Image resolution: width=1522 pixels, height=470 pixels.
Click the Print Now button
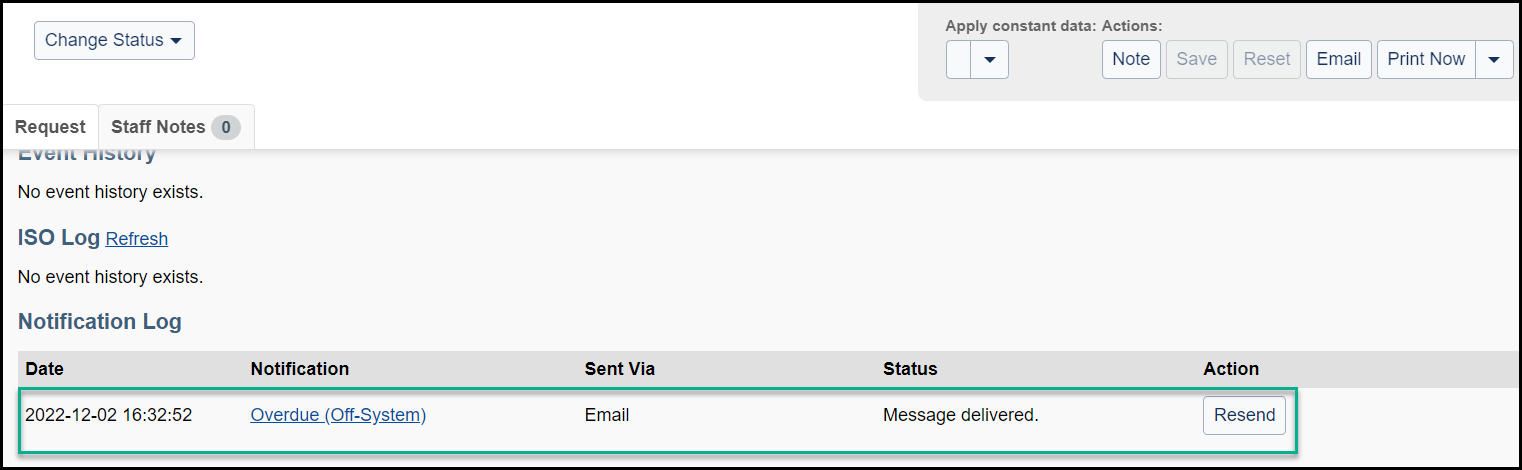(1426, 60)
